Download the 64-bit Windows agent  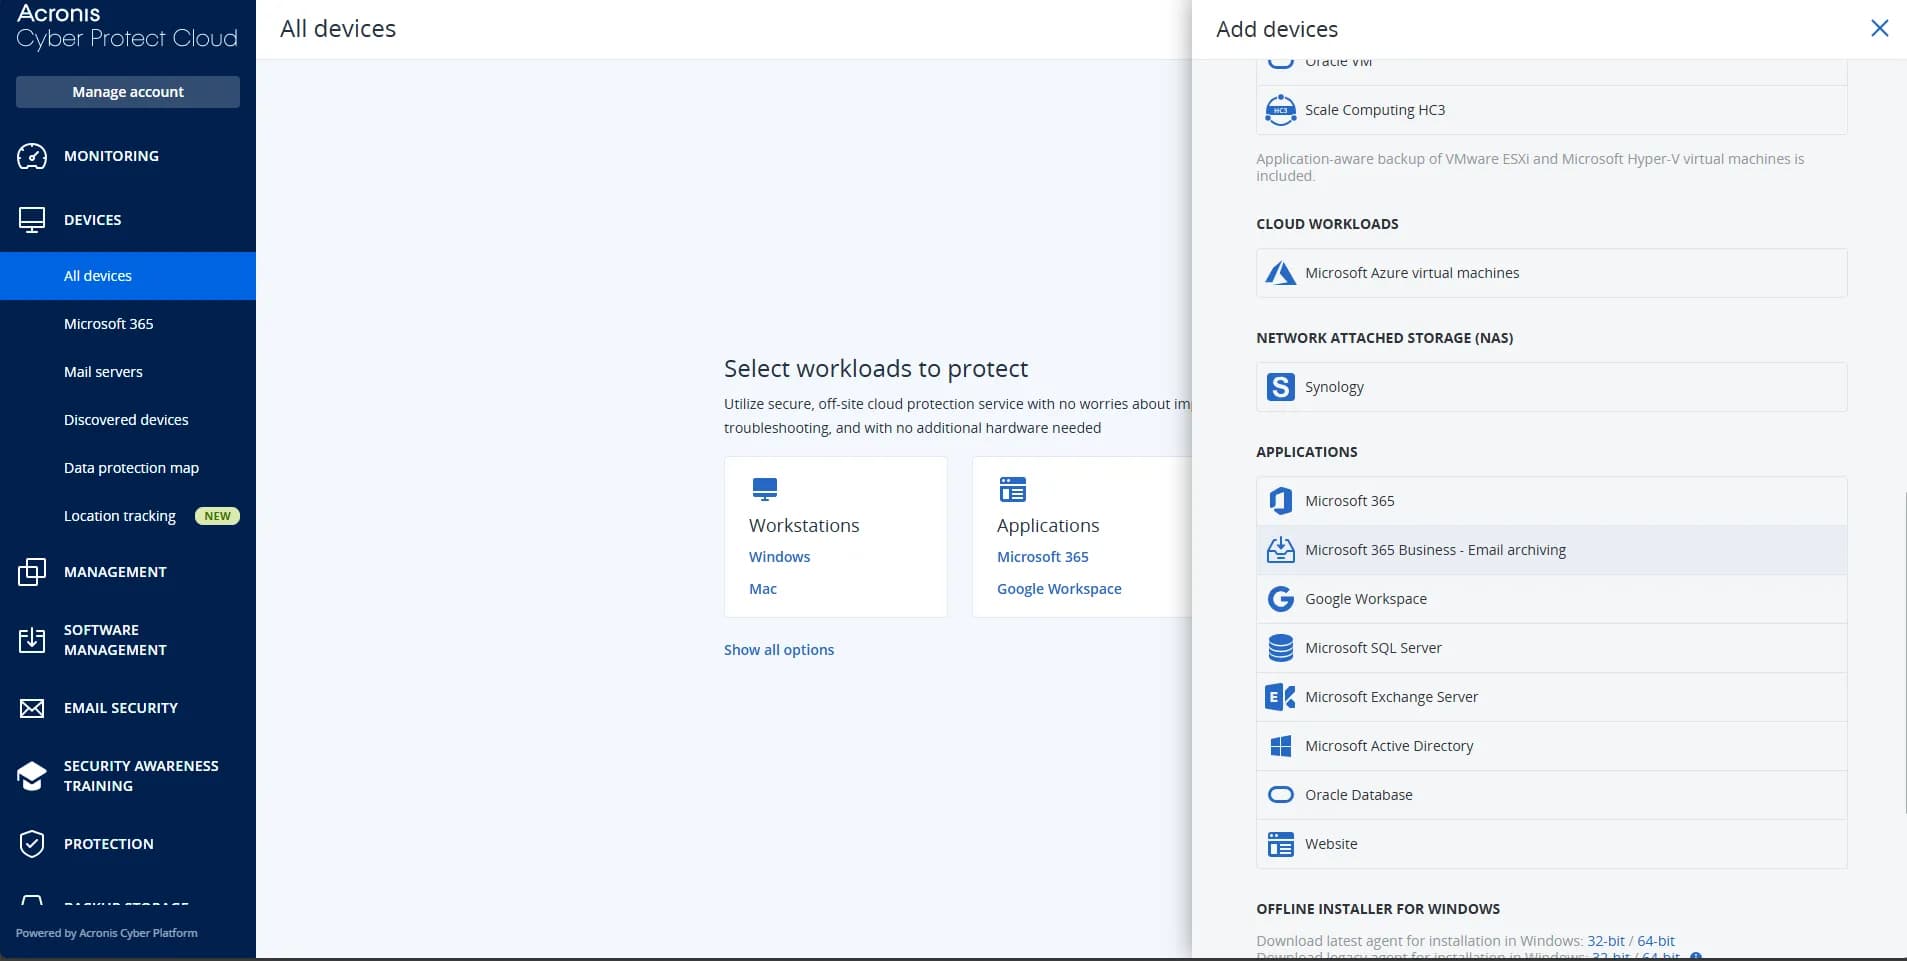(x=1655, y=940)
